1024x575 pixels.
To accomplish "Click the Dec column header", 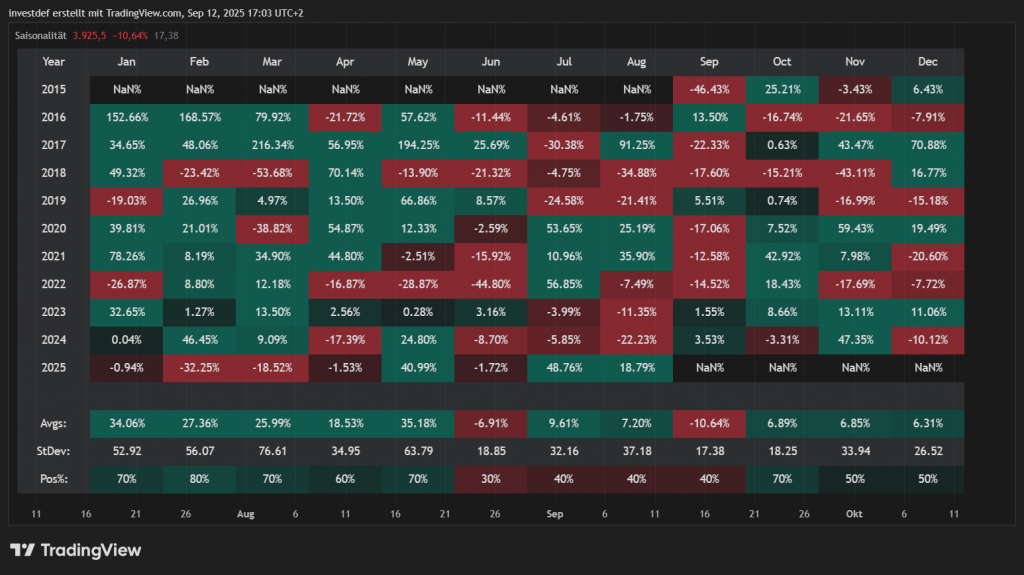I will 927,62.
